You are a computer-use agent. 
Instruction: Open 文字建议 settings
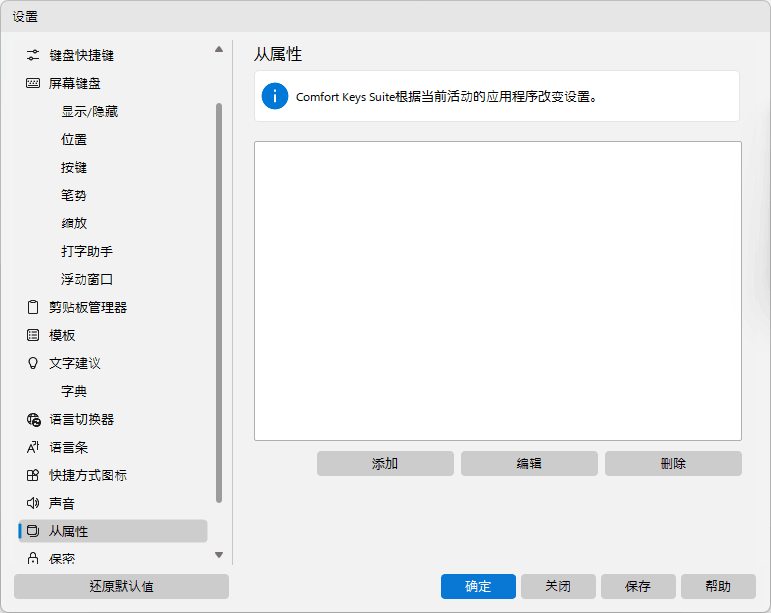click(x=113, y=363)
